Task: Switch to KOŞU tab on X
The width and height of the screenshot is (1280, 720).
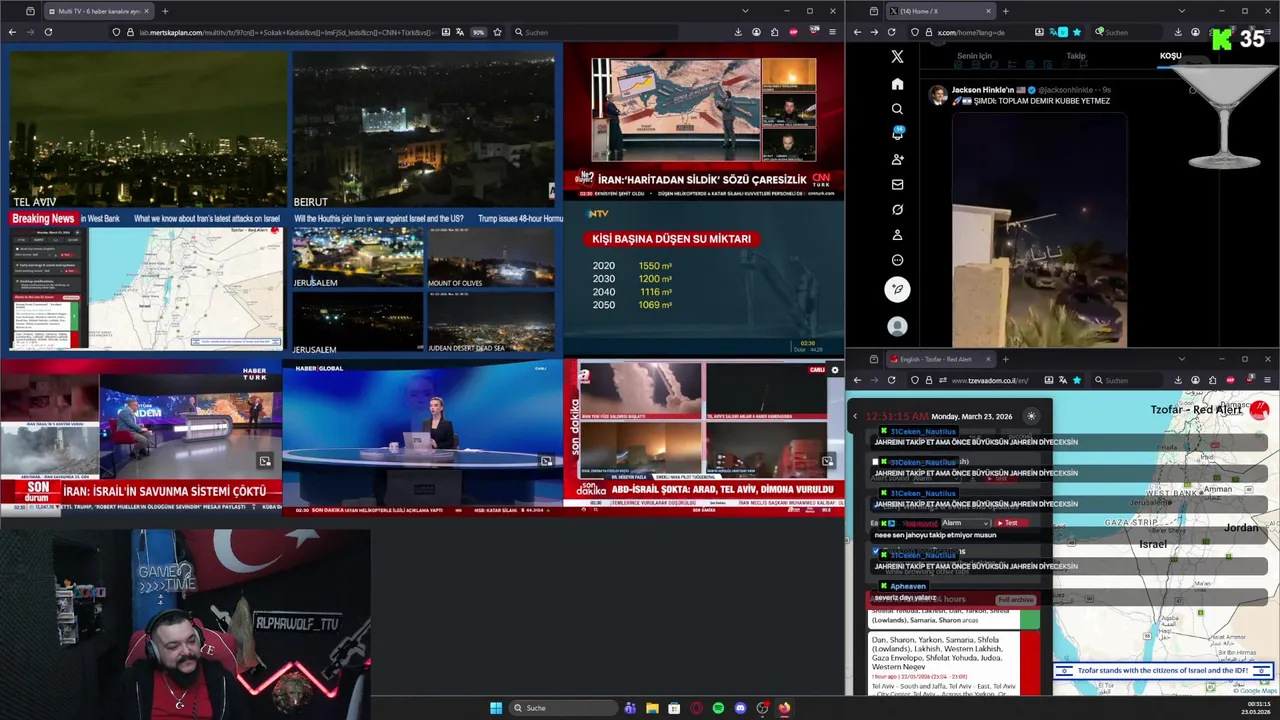Action: pyautogui.click(x=1170, y=56)
